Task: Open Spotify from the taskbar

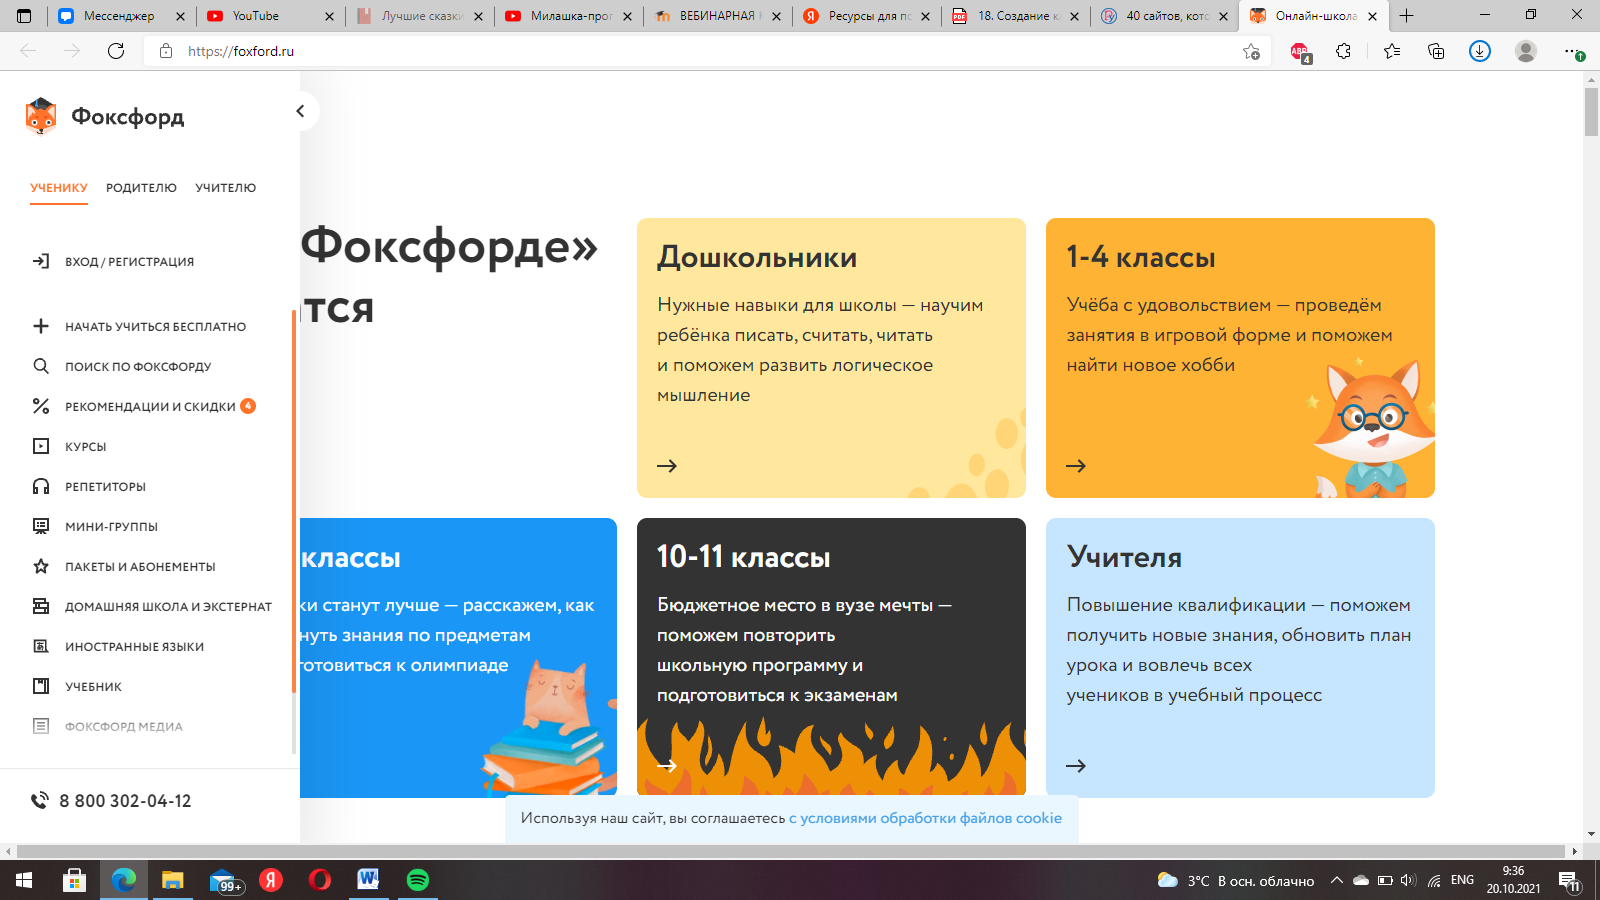Action: [418, 879]
